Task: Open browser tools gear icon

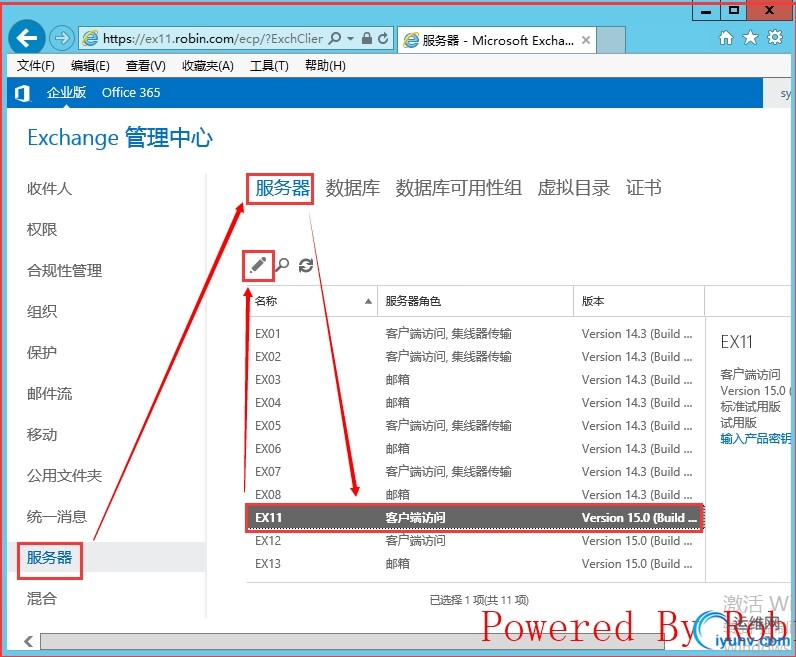Action: click(775, 38)
